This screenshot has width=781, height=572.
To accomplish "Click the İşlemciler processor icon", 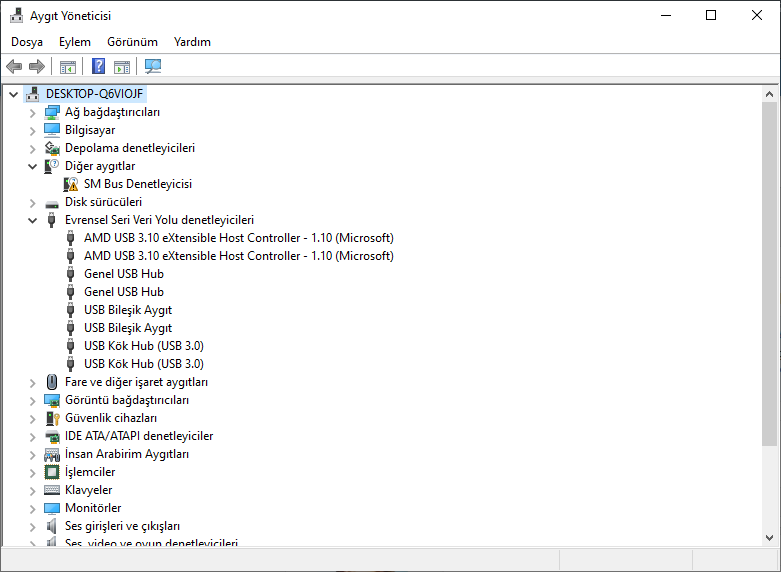I will click(x=52, y=472).
